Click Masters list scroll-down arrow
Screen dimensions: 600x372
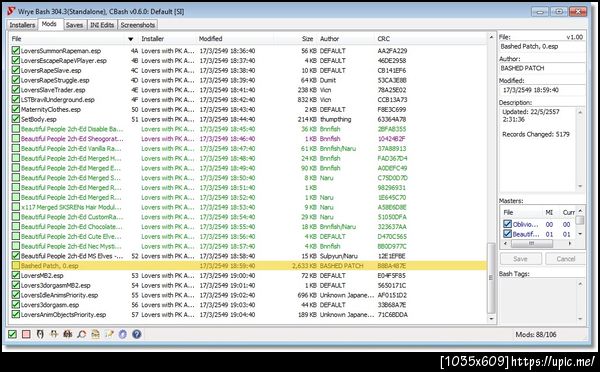(x=580, y=234)
